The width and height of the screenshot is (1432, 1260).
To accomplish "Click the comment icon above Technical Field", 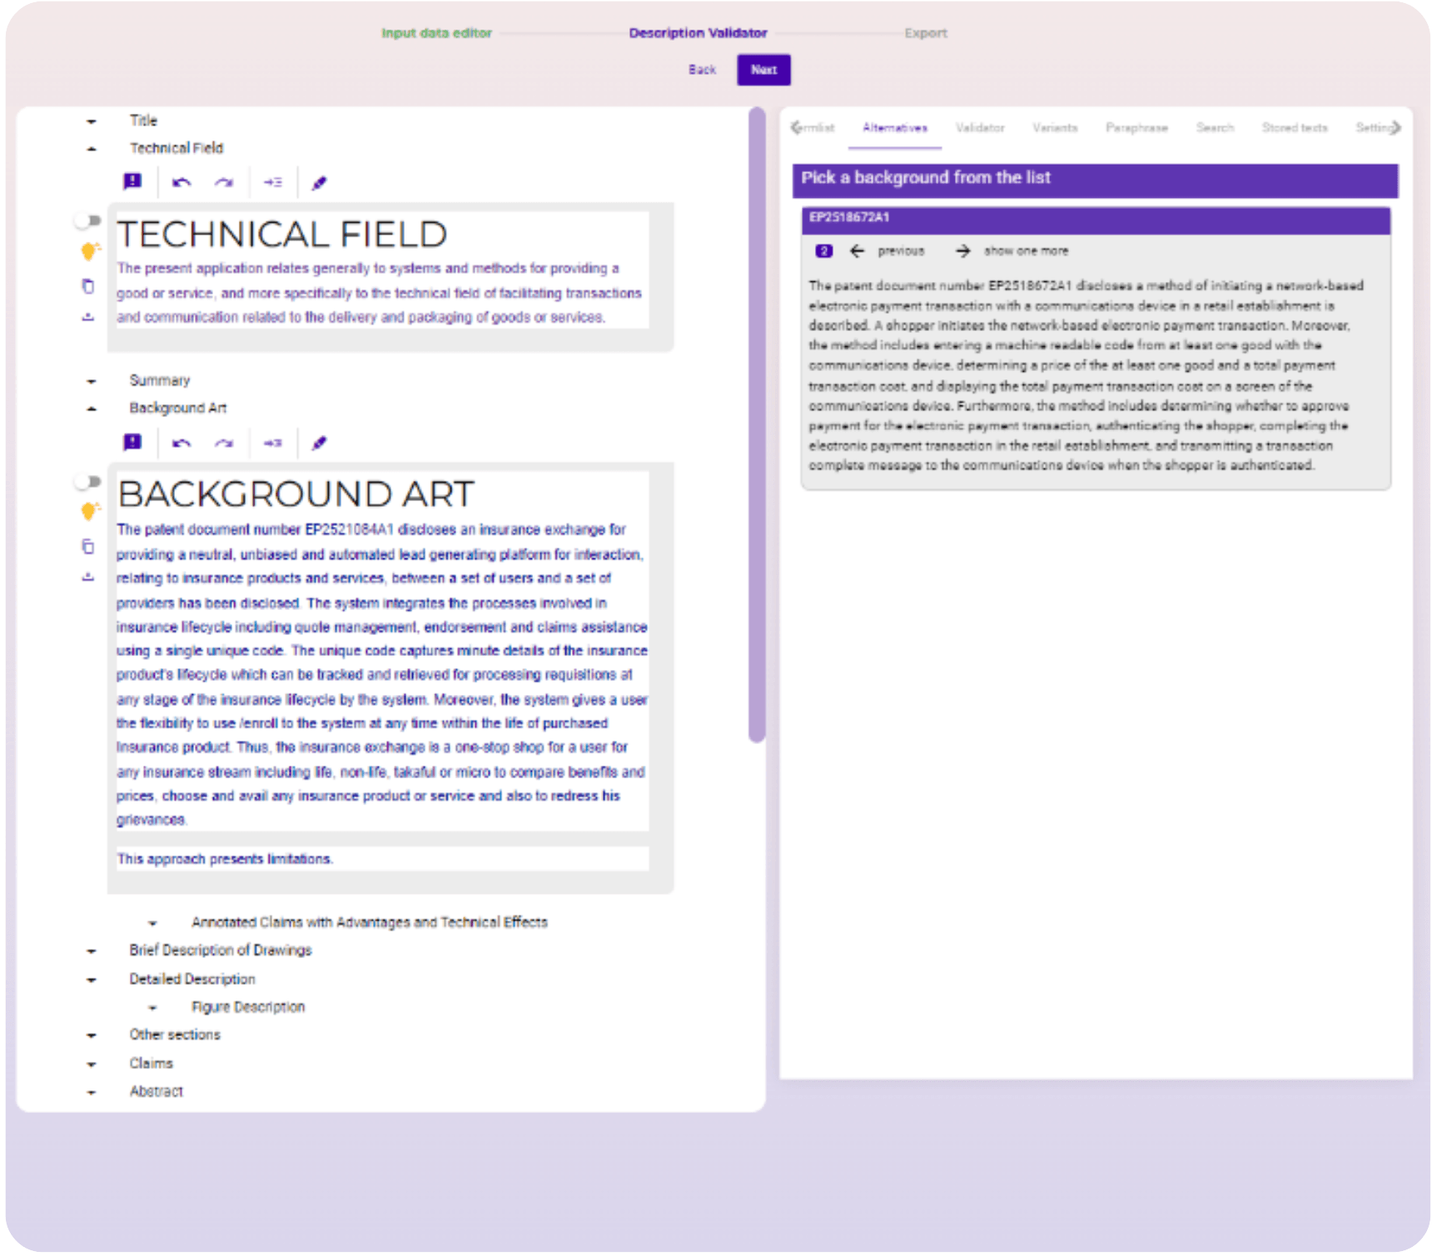I will (132, 182).
